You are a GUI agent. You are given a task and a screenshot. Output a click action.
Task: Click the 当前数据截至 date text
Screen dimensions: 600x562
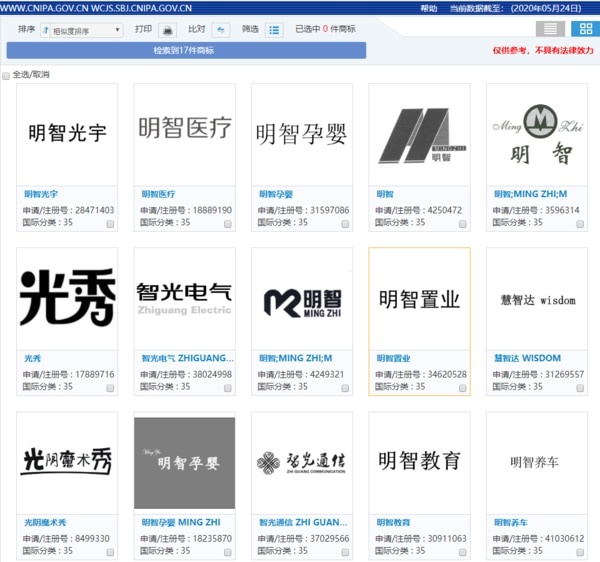pos(515,8)
